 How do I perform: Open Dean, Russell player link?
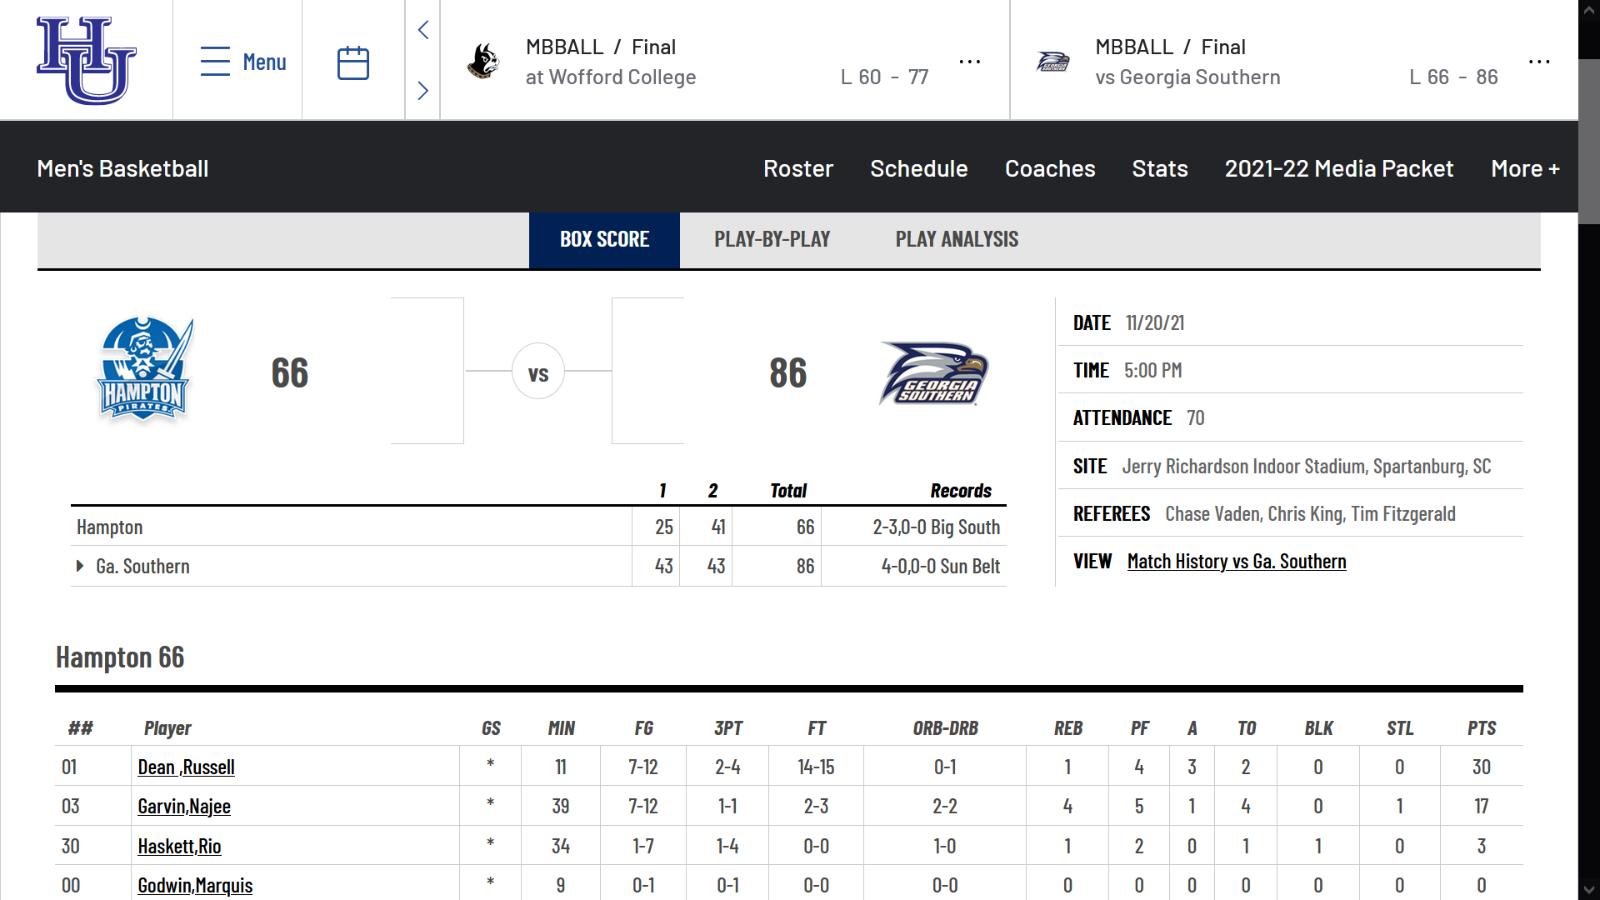186,767
